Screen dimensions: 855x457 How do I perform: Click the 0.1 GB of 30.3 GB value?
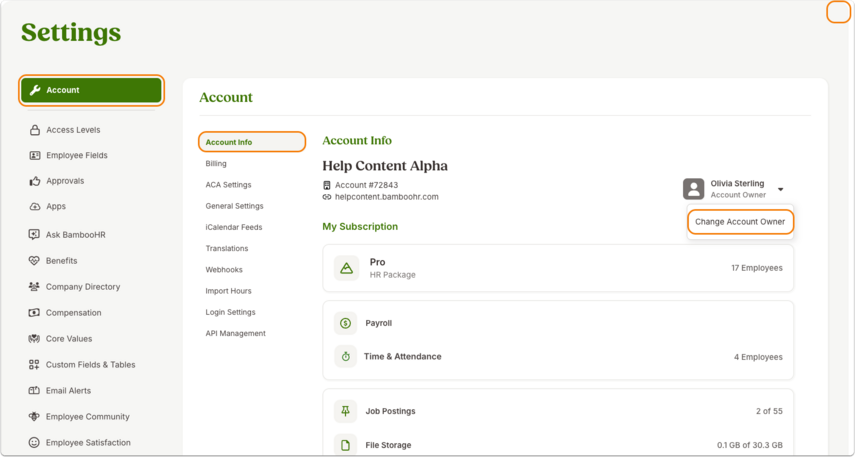(x=750, y=446)
